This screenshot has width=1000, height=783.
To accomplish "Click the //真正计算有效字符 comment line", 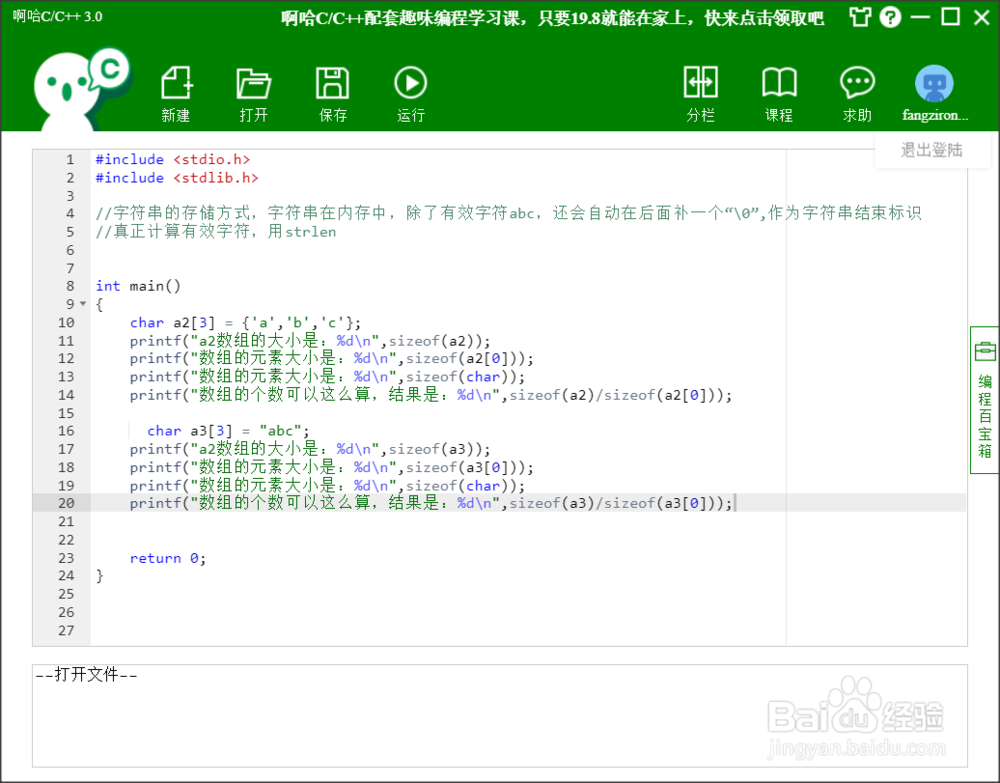I will tap(216, 231).
